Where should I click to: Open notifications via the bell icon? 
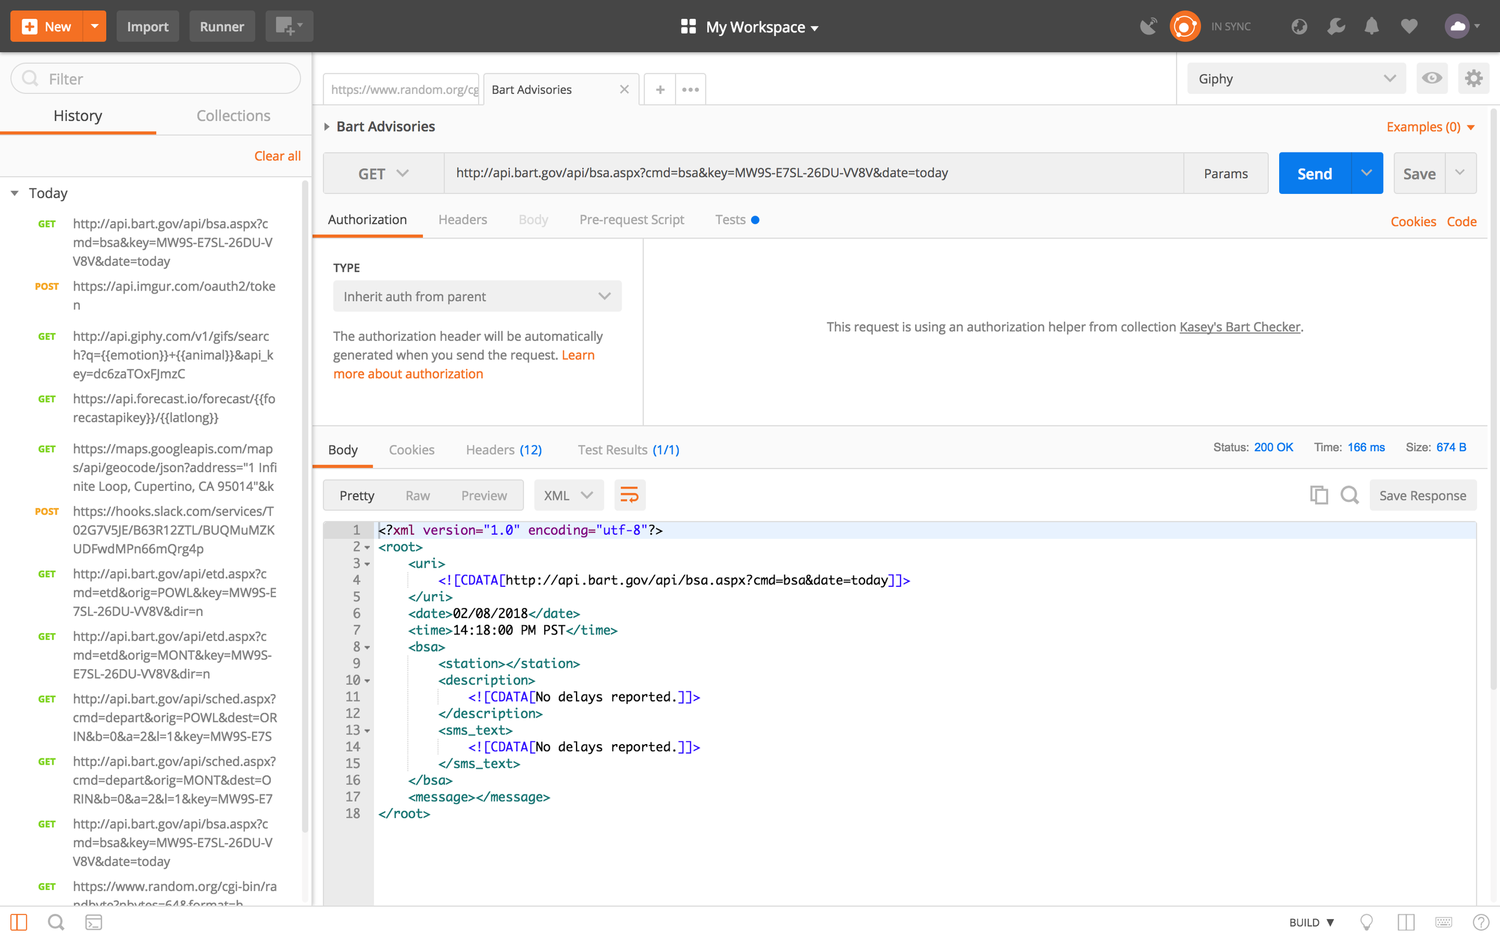(1372, 26)
